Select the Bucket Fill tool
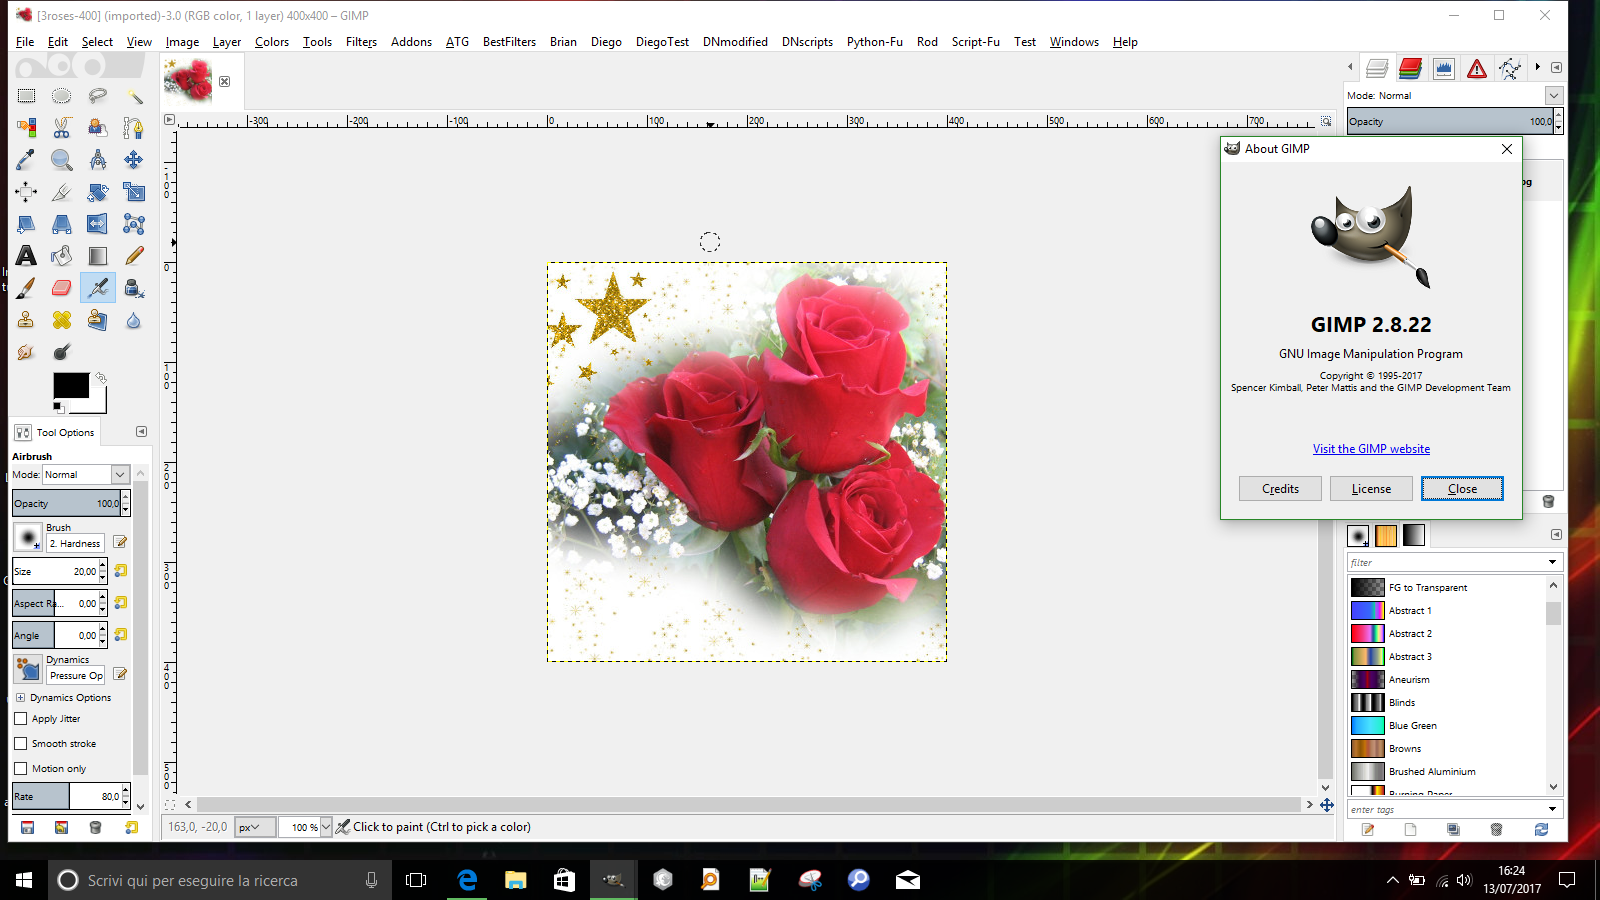 click(62, 256)
